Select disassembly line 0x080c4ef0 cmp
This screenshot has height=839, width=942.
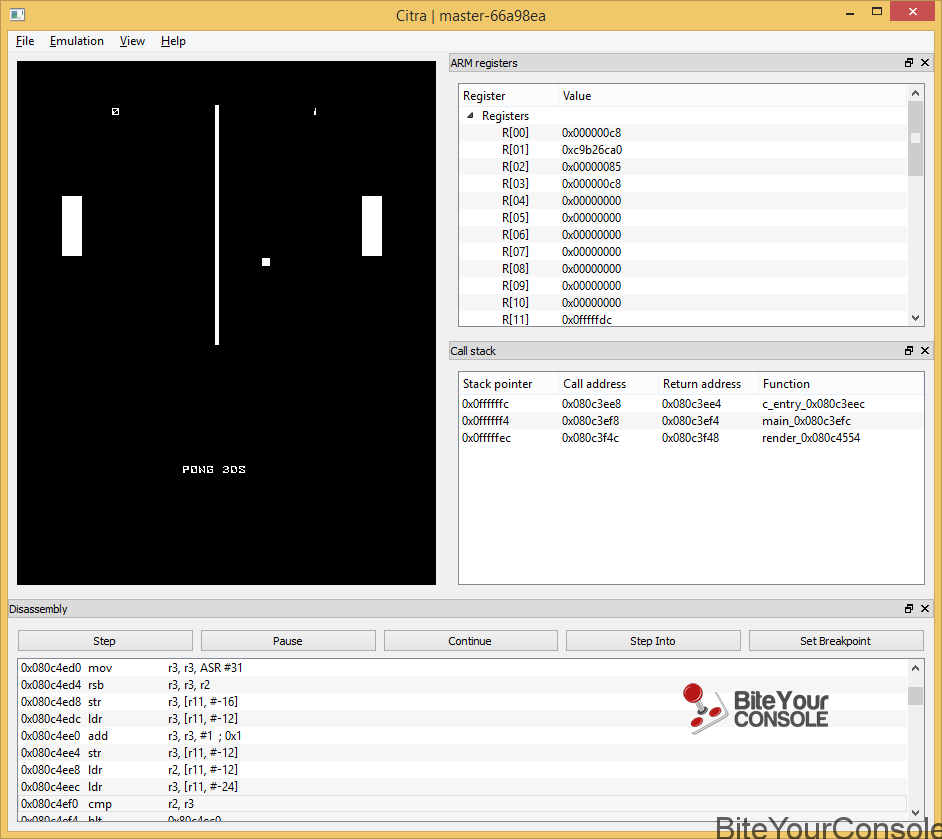click(x=462, y=804)
